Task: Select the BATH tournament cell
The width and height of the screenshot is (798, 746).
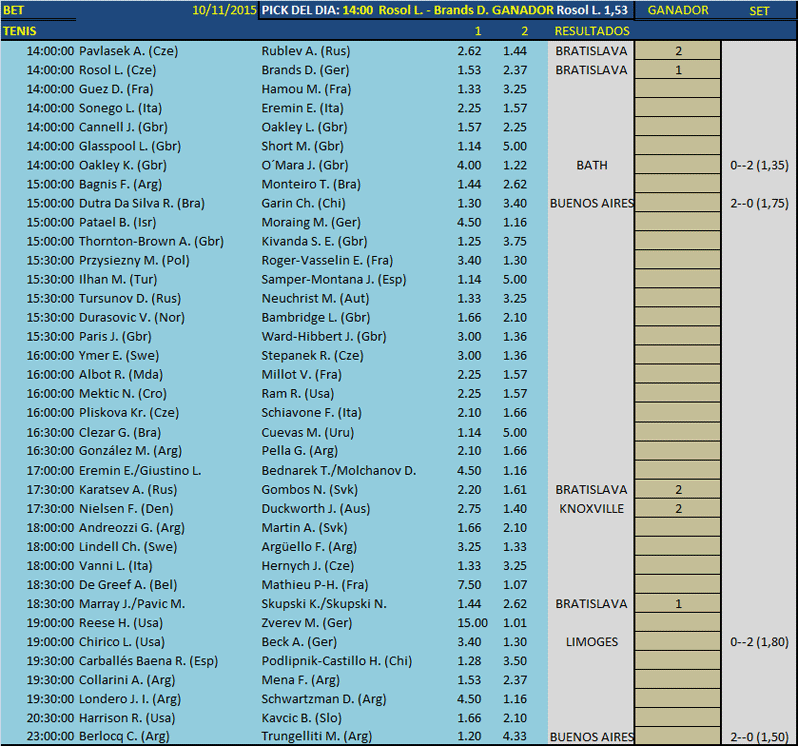Action: pos(591,165)
